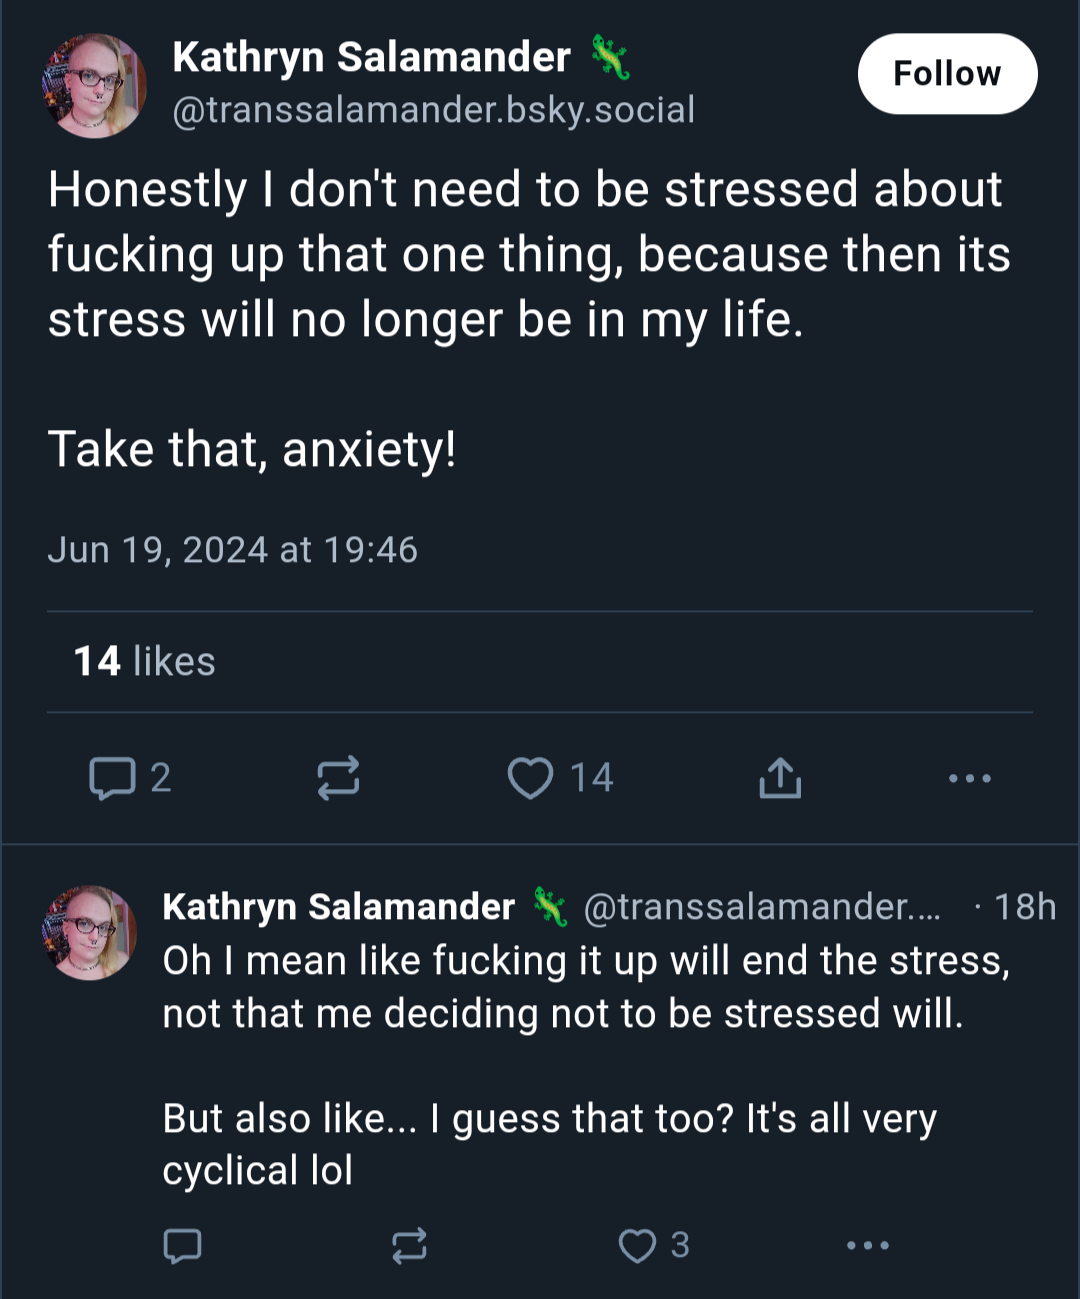Open more options on the reply
The width and height of the screenshot is (1080, 1299).
click(868, 1246)
